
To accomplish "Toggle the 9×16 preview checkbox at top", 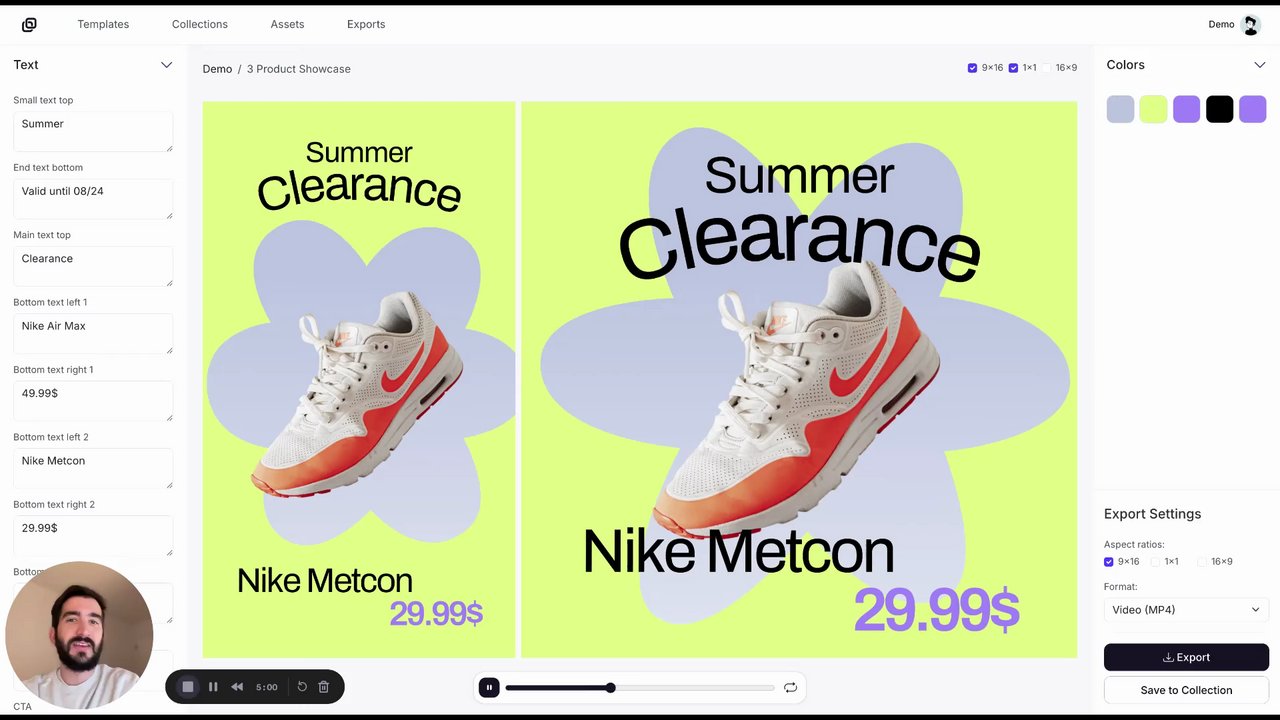I will 972,68.
